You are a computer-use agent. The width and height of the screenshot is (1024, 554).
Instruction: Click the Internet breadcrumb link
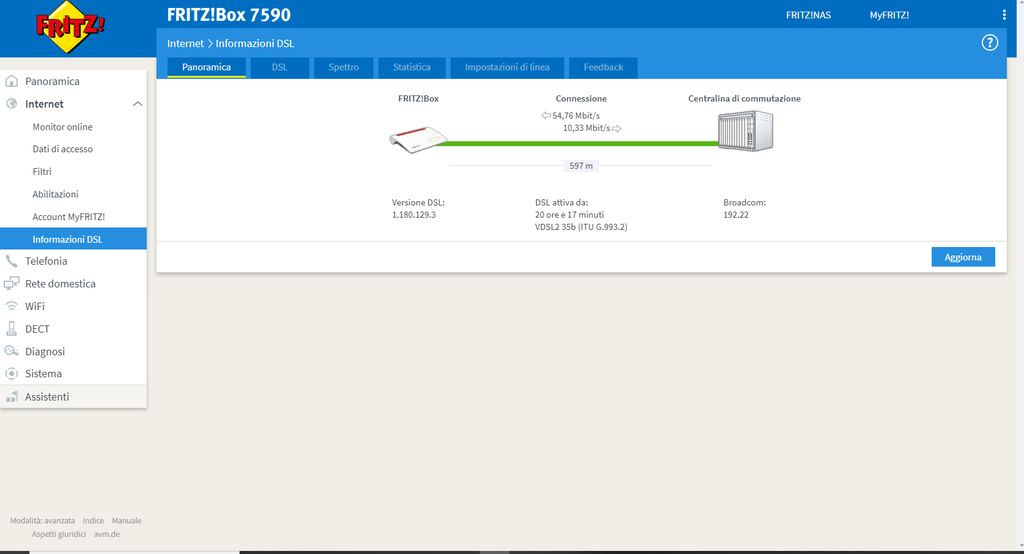pos(185,43)
